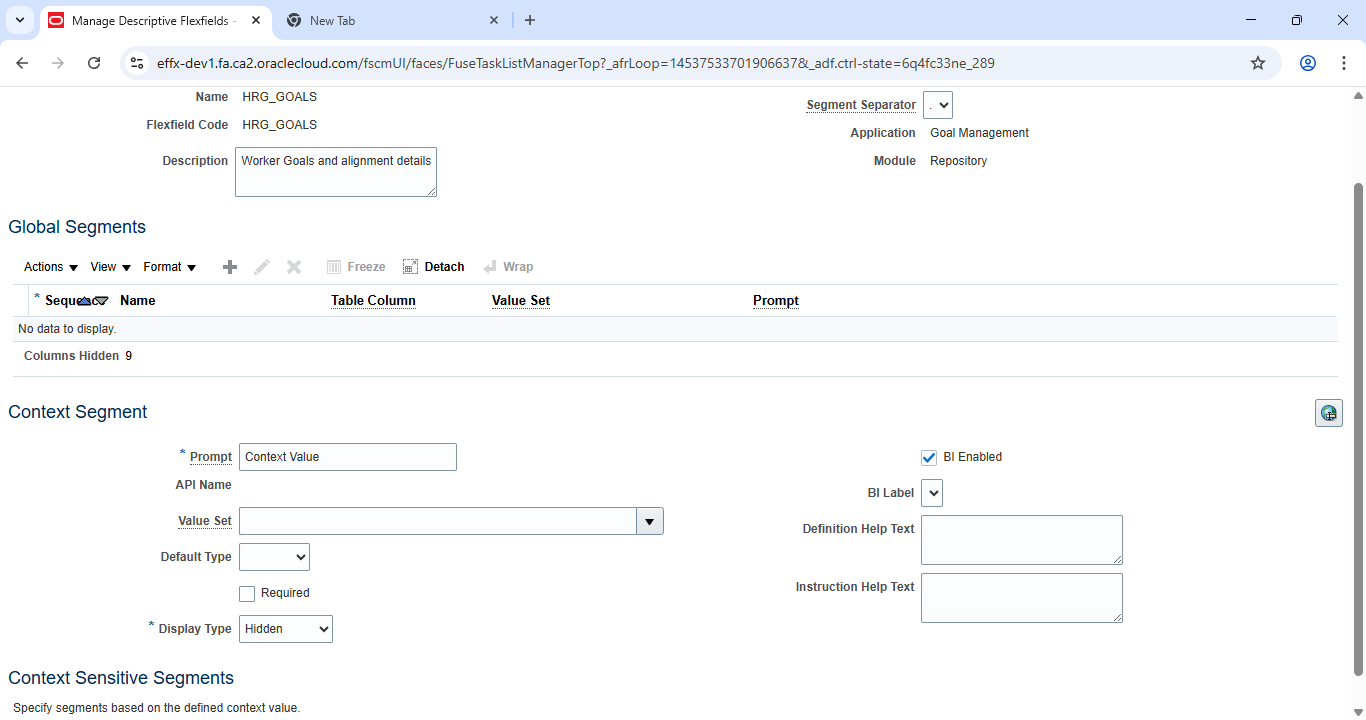
Task: Click the Name column header
Action: coord(138,301)
